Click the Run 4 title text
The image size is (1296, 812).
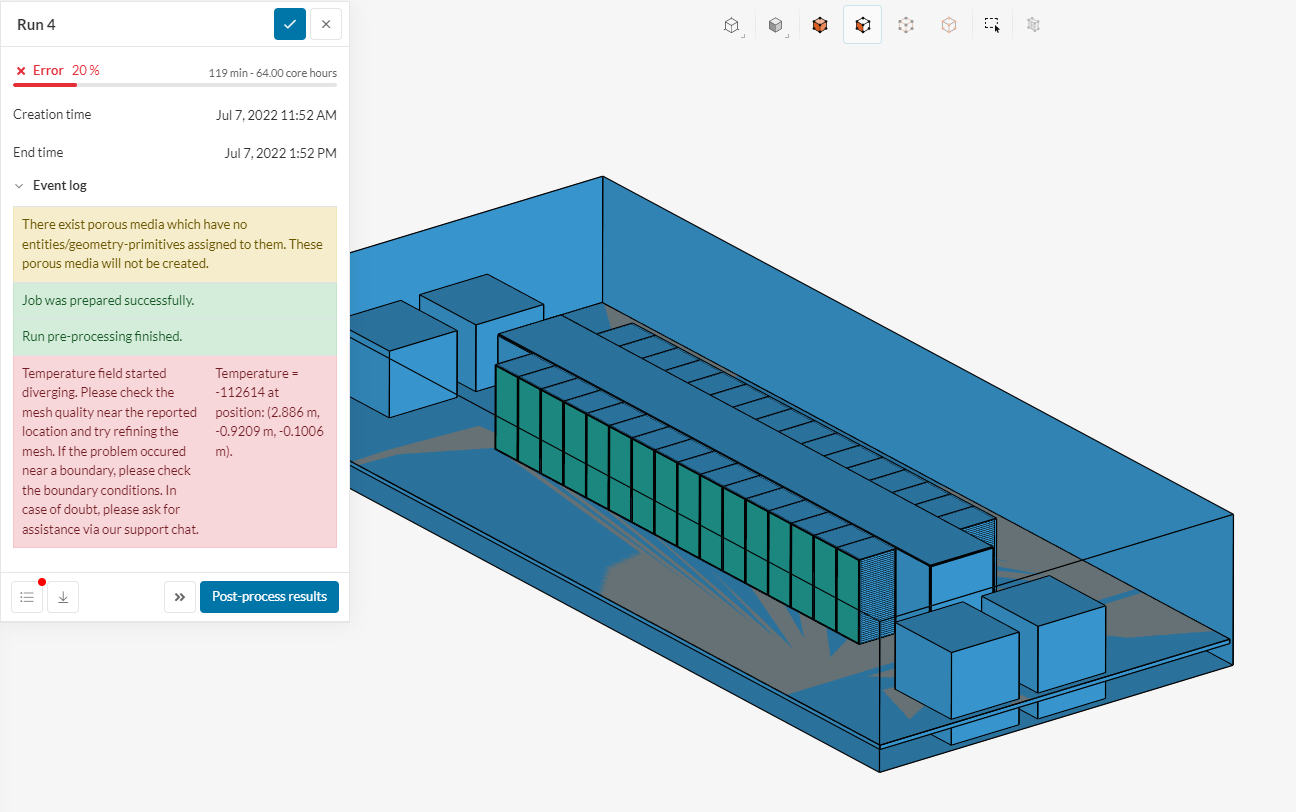pyautogui.click(x=36, y=25)
